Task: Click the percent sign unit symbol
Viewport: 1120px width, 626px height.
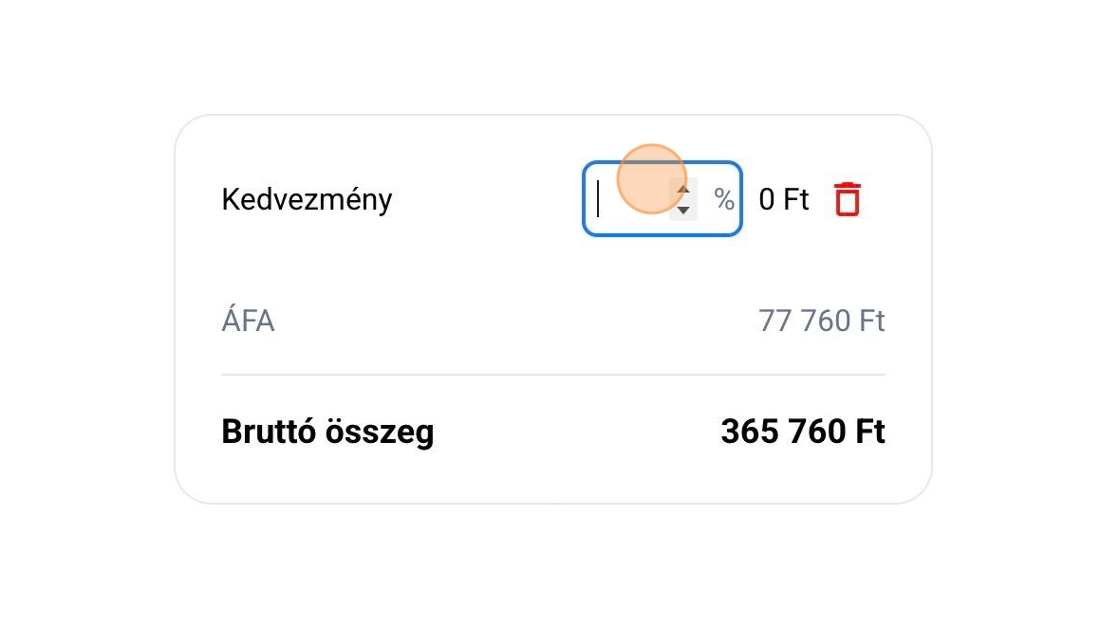Action: click(x=724, y=199)
